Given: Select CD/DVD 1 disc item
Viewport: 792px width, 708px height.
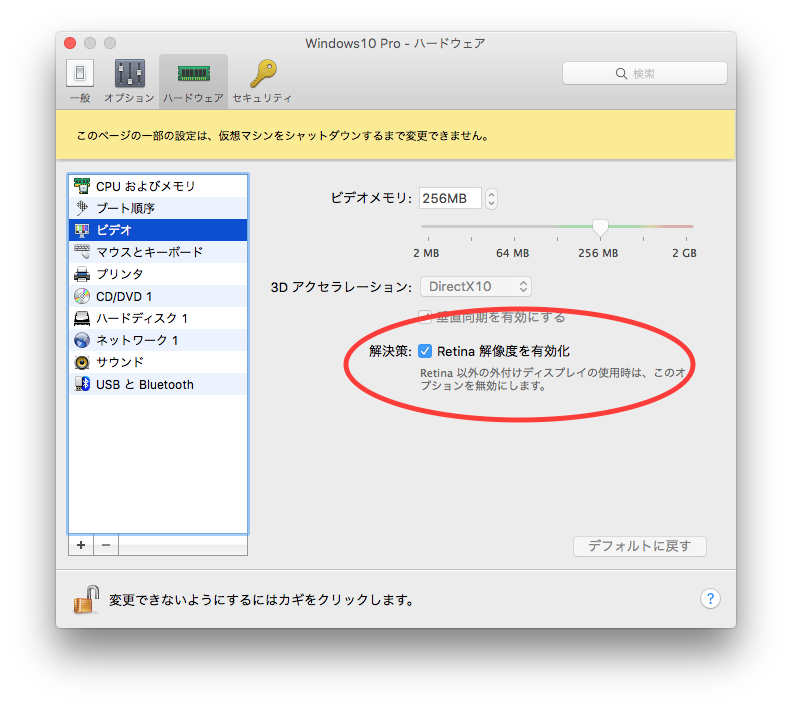Looking at the screenshot, I should click(158, 296).
